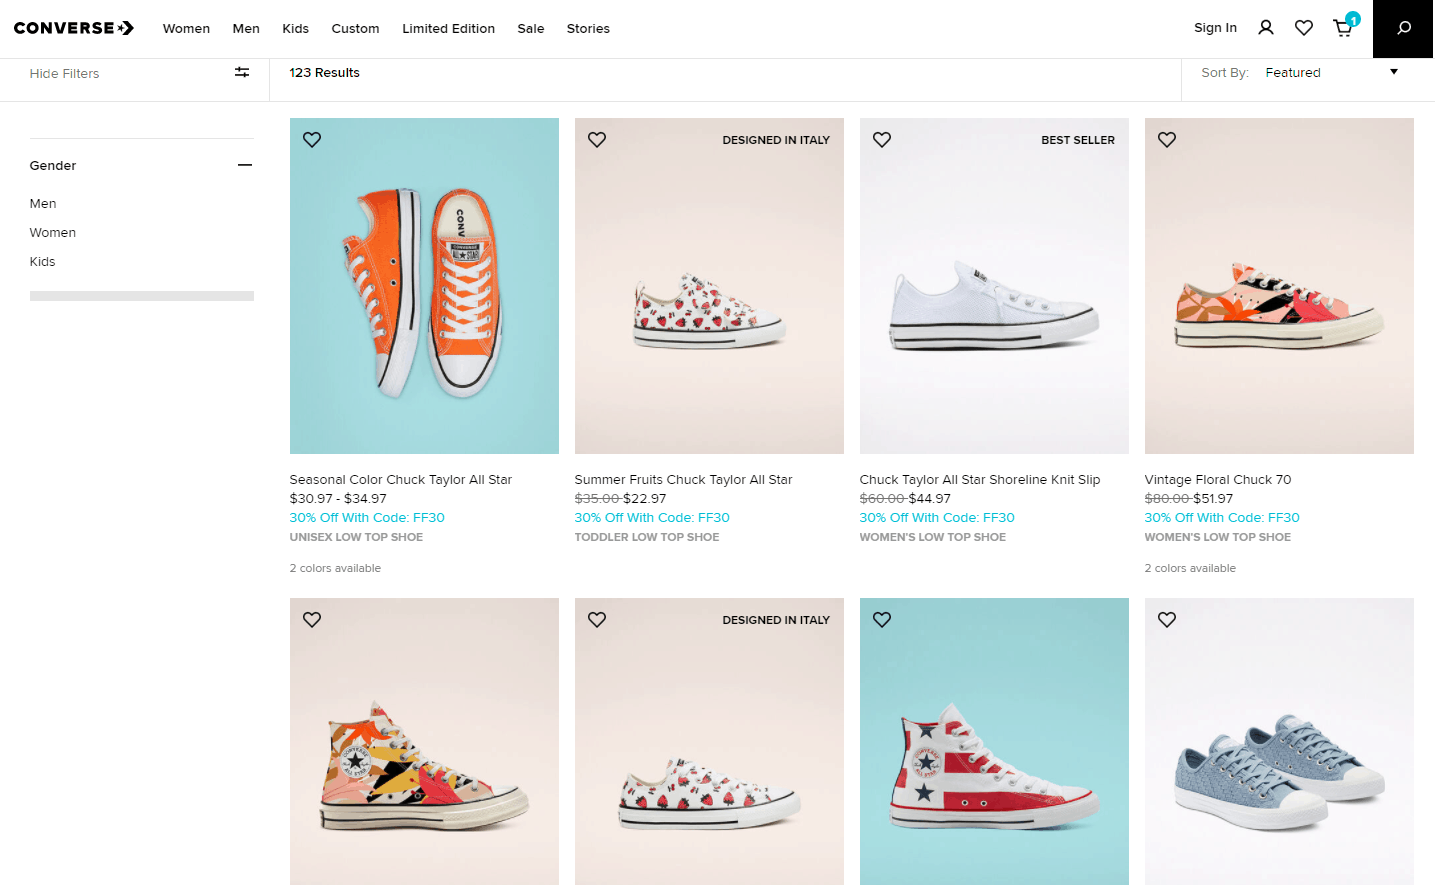Filter by Kids gender
The image size is (1435, 885).
click(42, 261)
